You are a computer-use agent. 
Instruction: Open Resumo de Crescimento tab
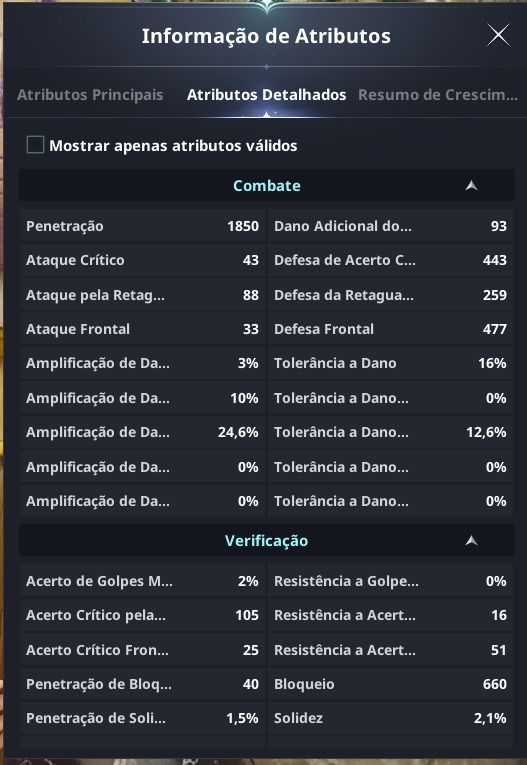(438, 95)
